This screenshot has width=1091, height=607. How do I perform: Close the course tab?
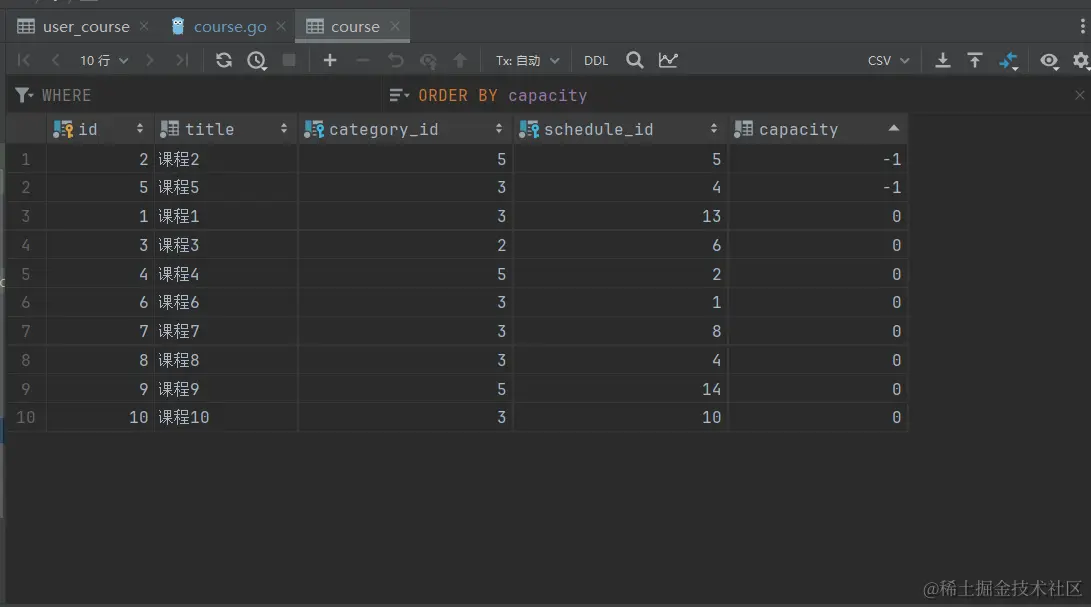(395, 26)
